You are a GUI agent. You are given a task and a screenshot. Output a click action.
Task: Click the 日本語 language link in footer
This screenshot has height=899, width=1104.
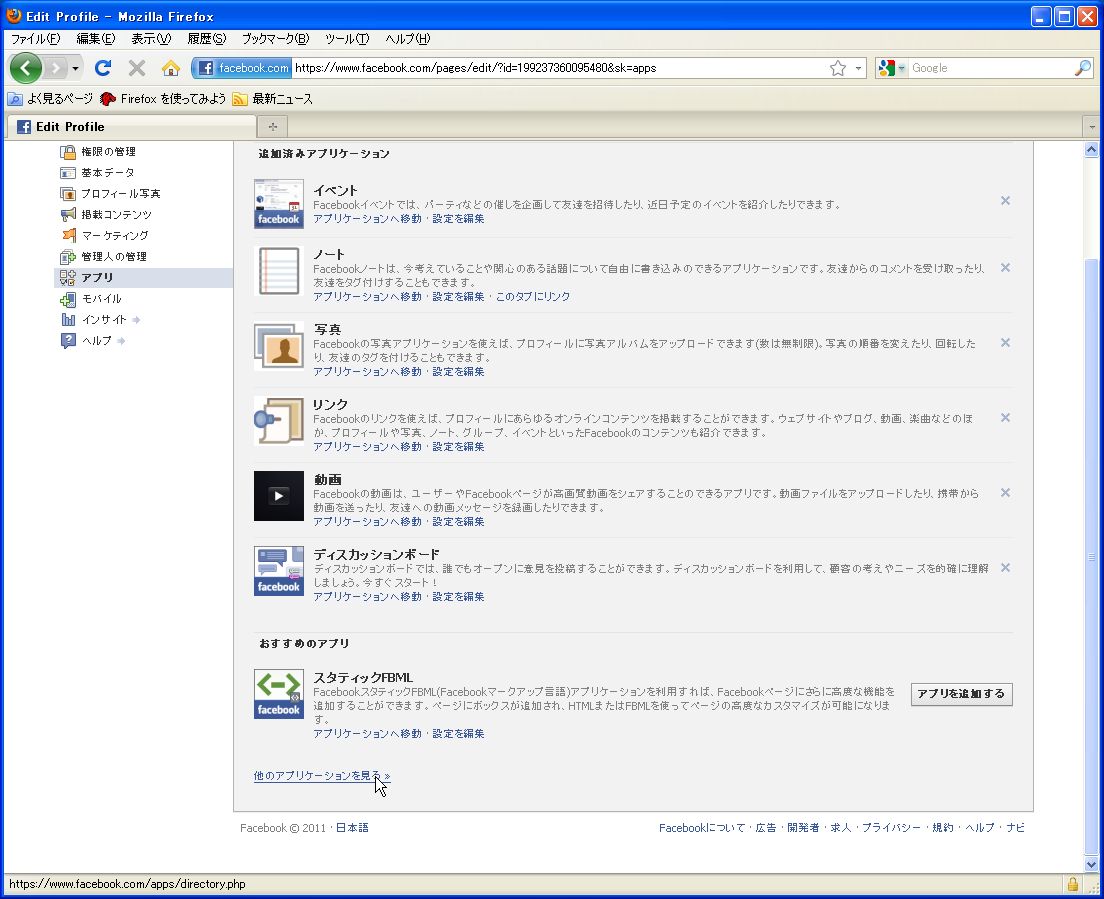click(352, 828)
